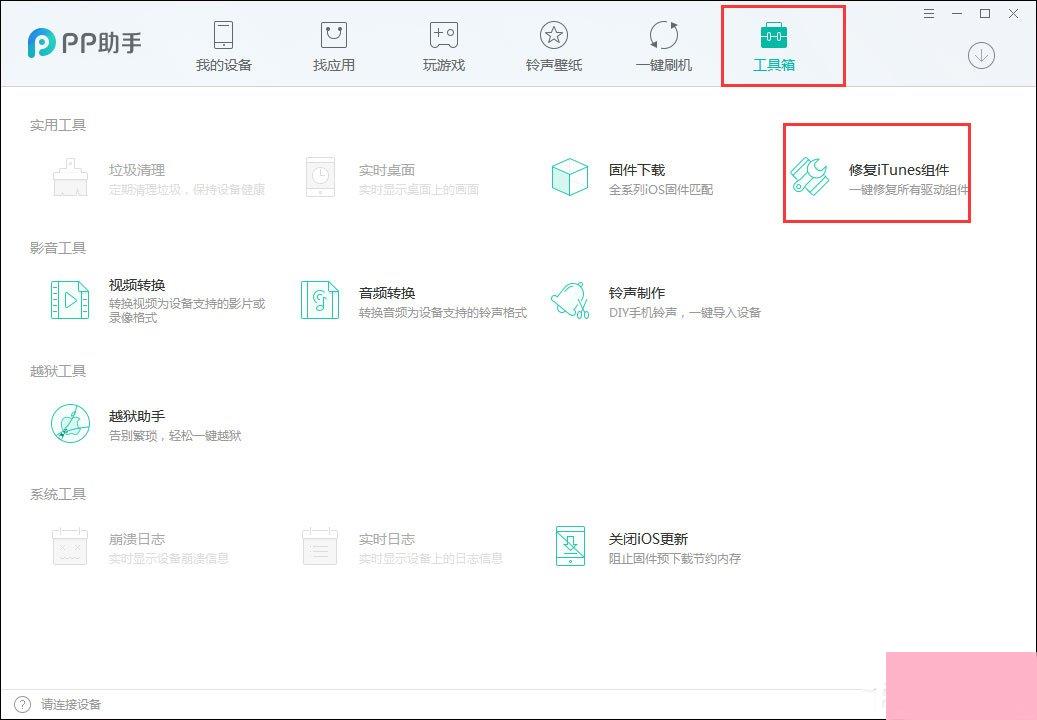
Task: Open 我的设备 phone icon
Action: pyautogui.click(x=224, y=35)
